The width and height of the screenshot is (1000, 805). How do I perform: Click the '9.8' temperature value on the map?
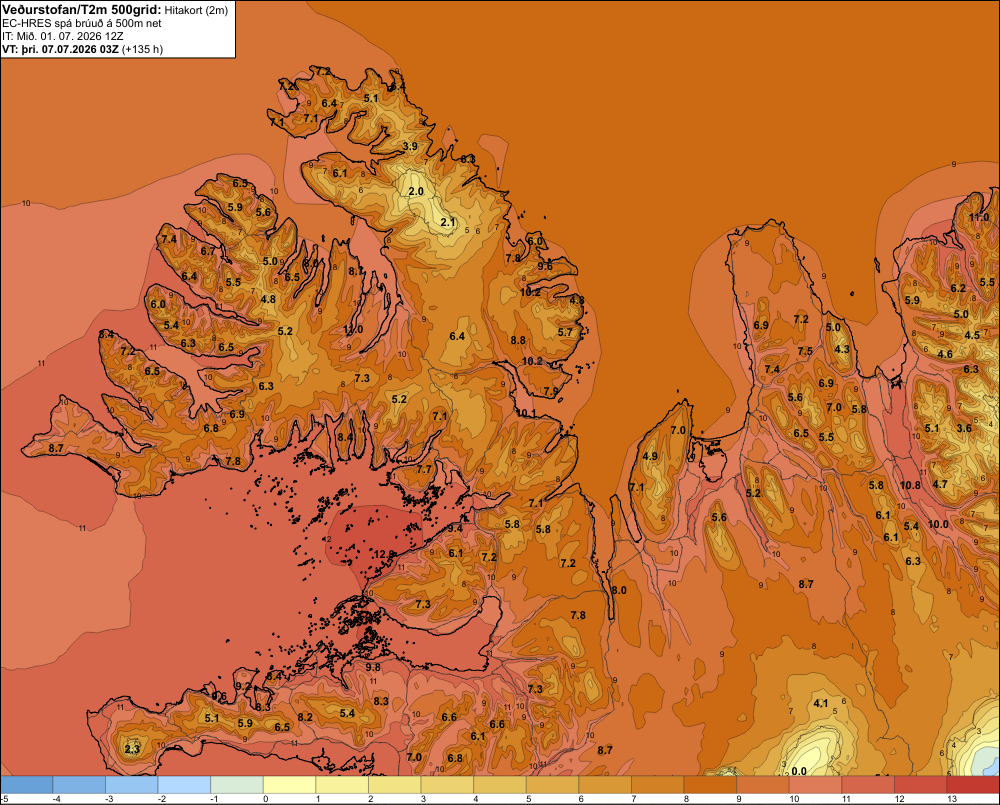tap(372, 667)
